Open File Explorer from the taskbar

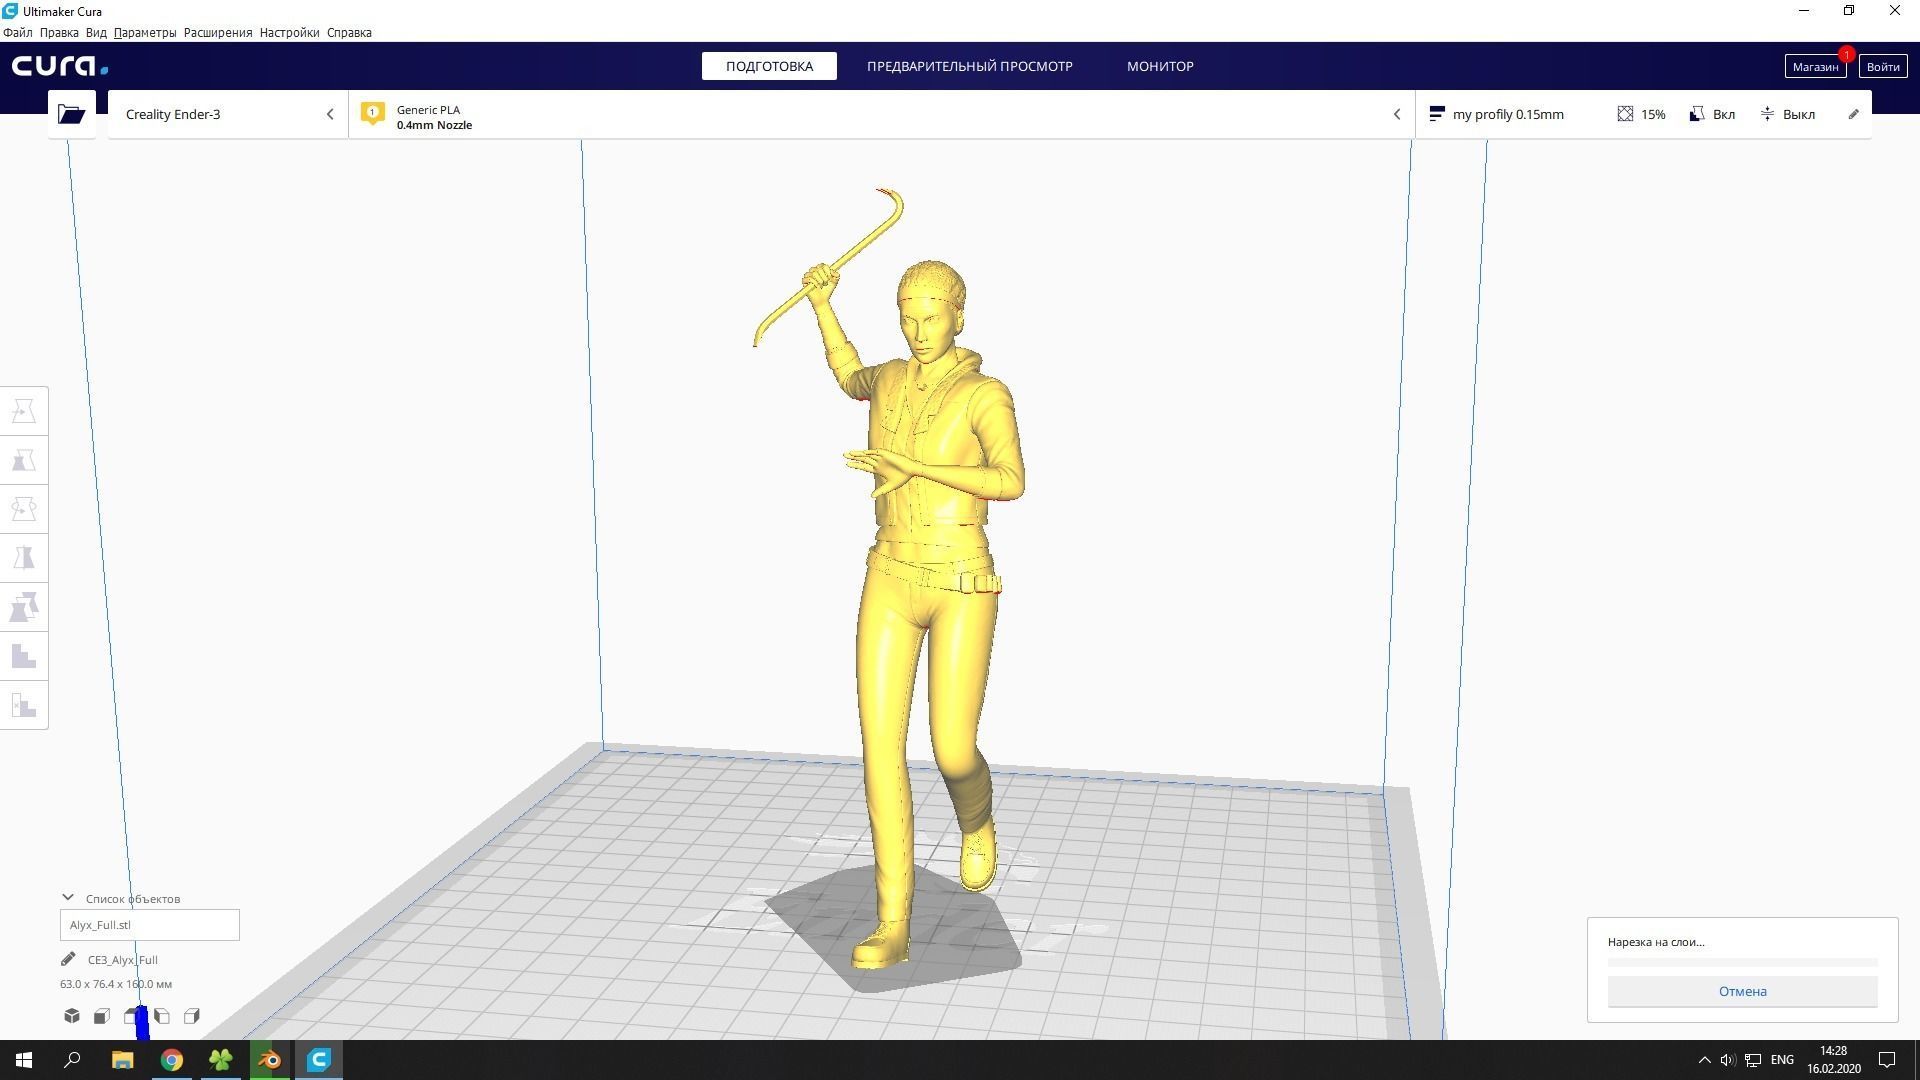(123, 1060)
